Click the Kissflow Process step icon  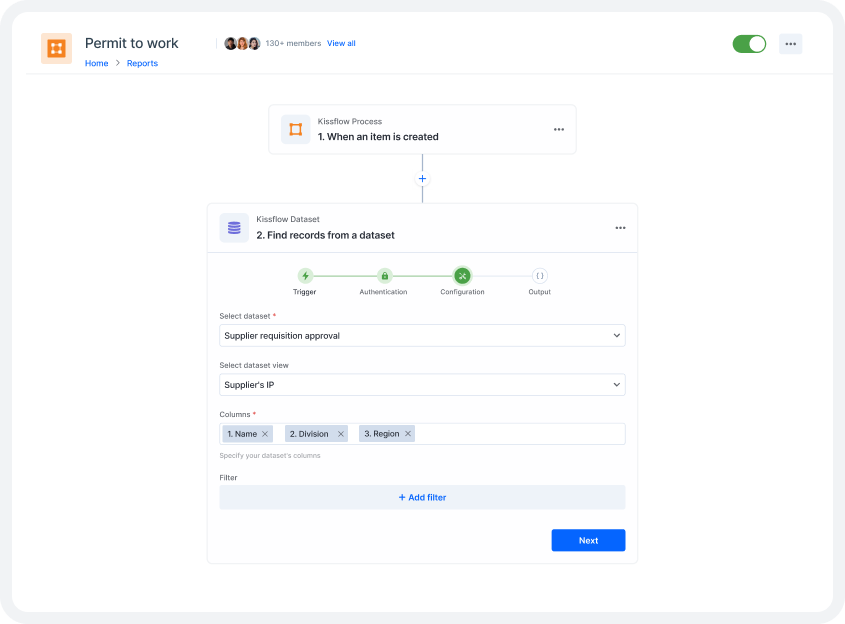[296, 129]
